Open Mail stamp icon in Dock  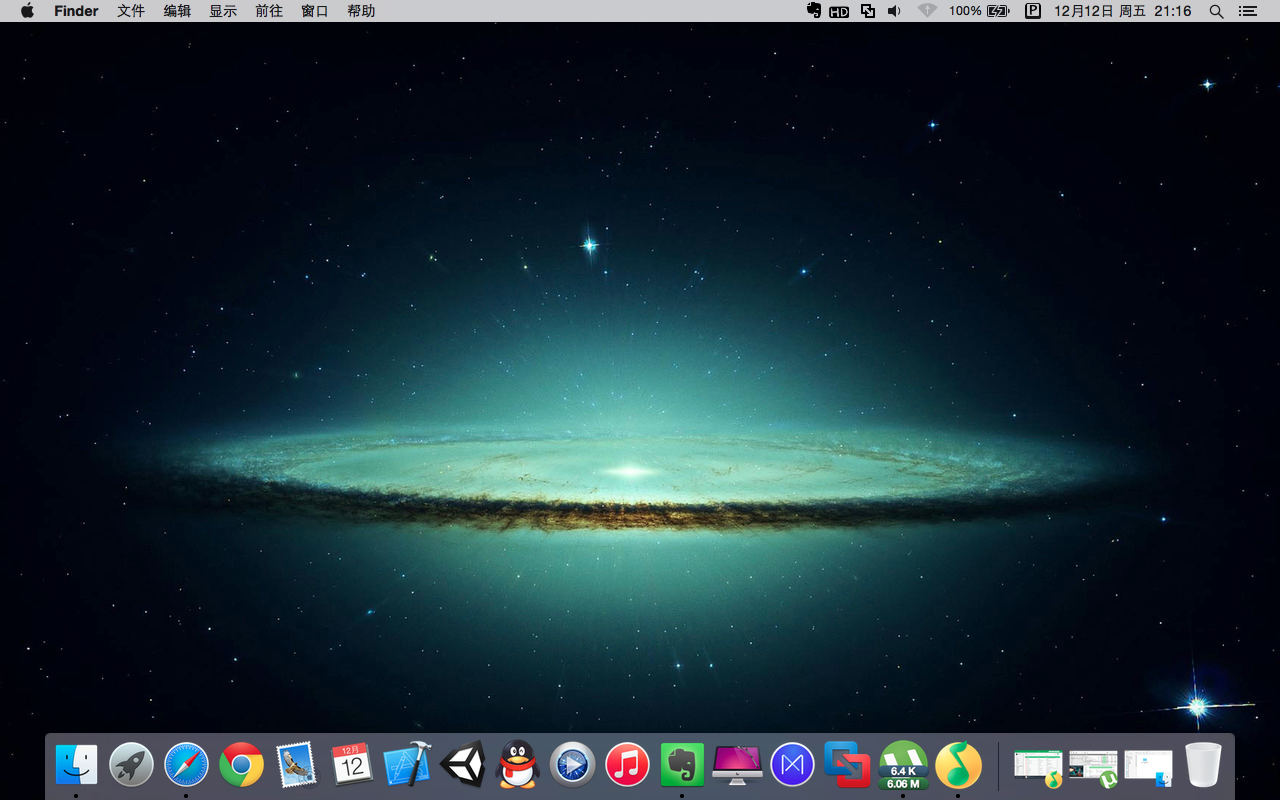click(x=296, y=765)
